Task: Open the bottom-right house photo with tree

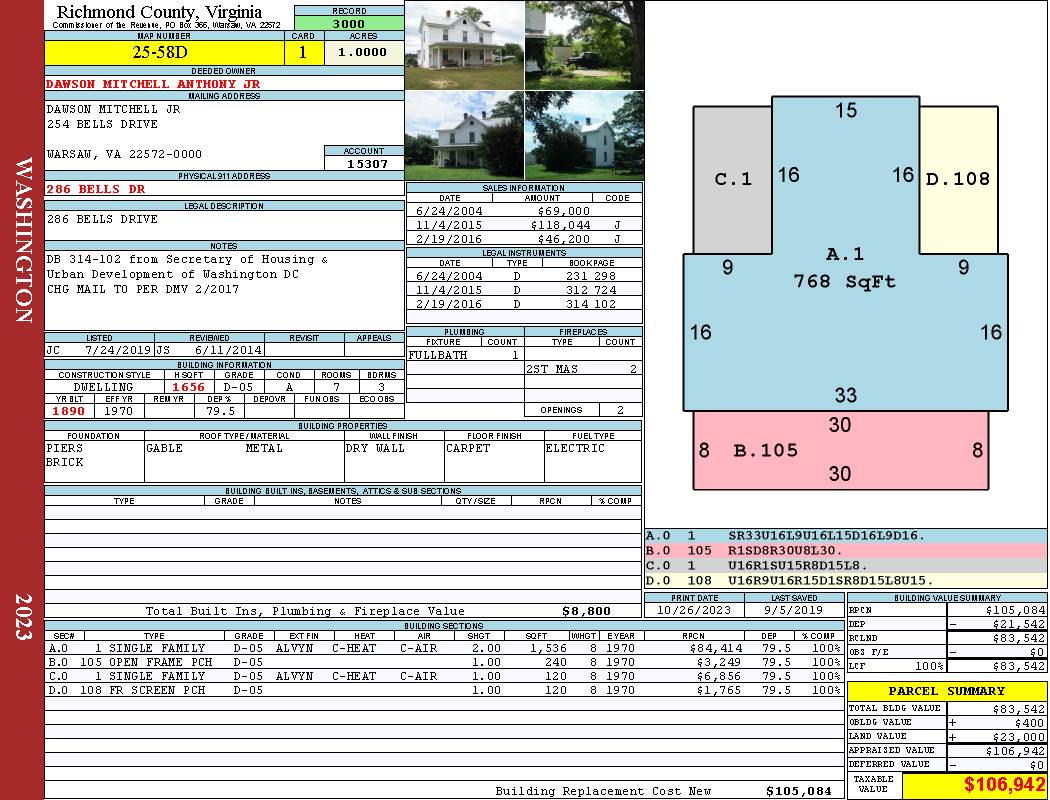Action: [x=585, y=135]
